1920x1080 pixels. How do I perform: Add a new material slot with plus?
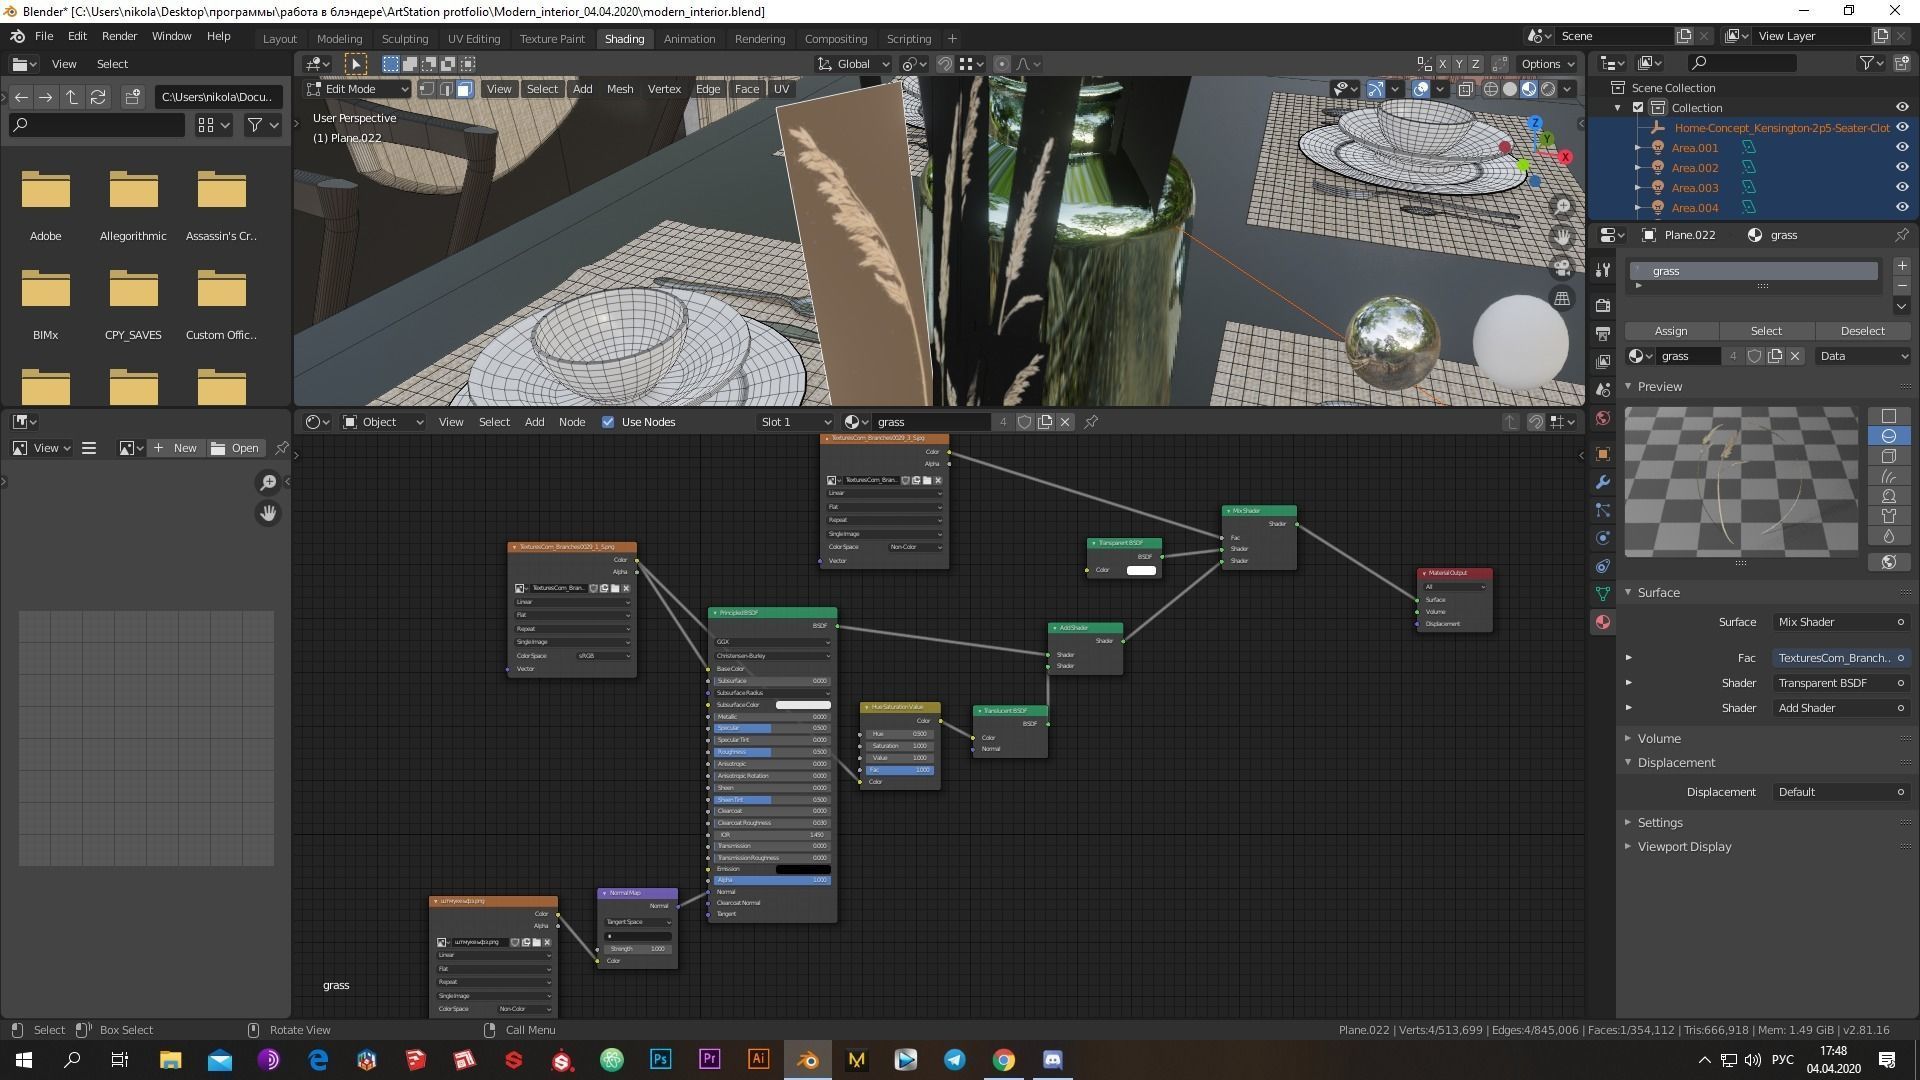[x=1901, y=266]
